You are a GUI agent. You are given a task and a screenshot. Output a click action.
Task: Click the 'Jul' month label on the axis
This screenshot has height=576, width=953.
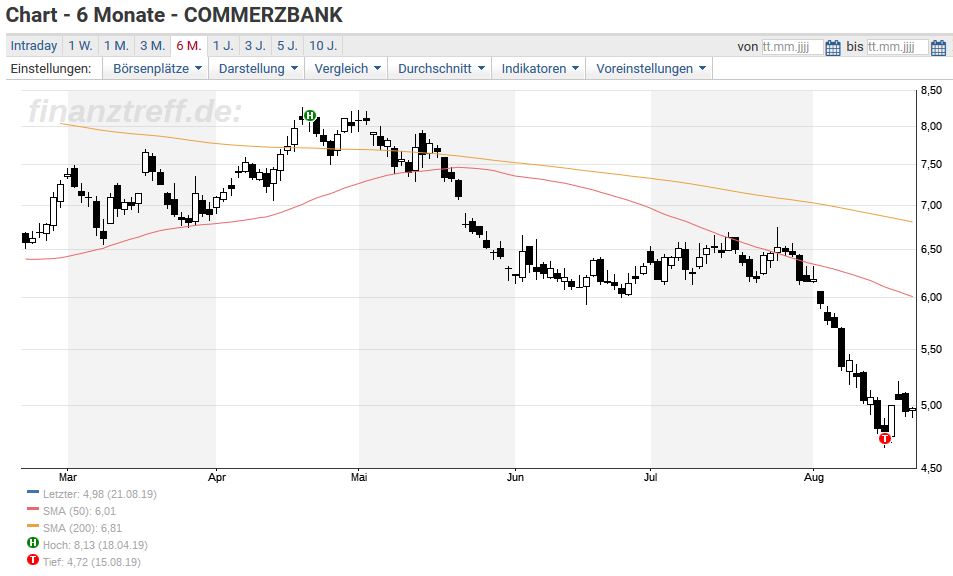(x=651, y=478)
